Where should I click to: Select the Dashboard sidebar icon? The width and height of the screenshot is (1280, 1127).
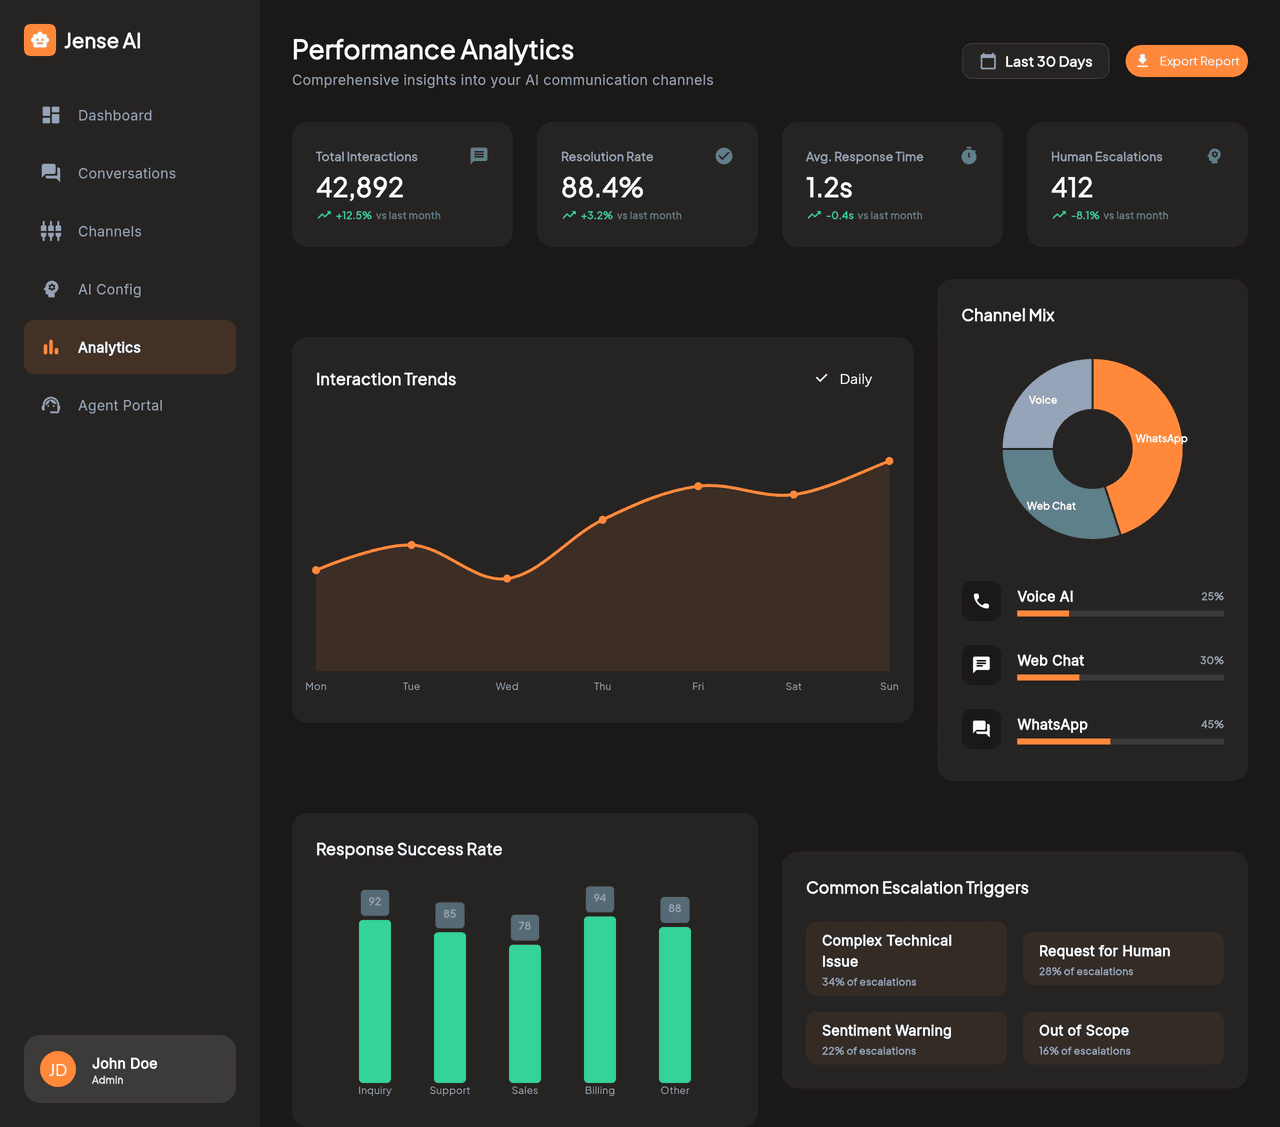[50, 115]
